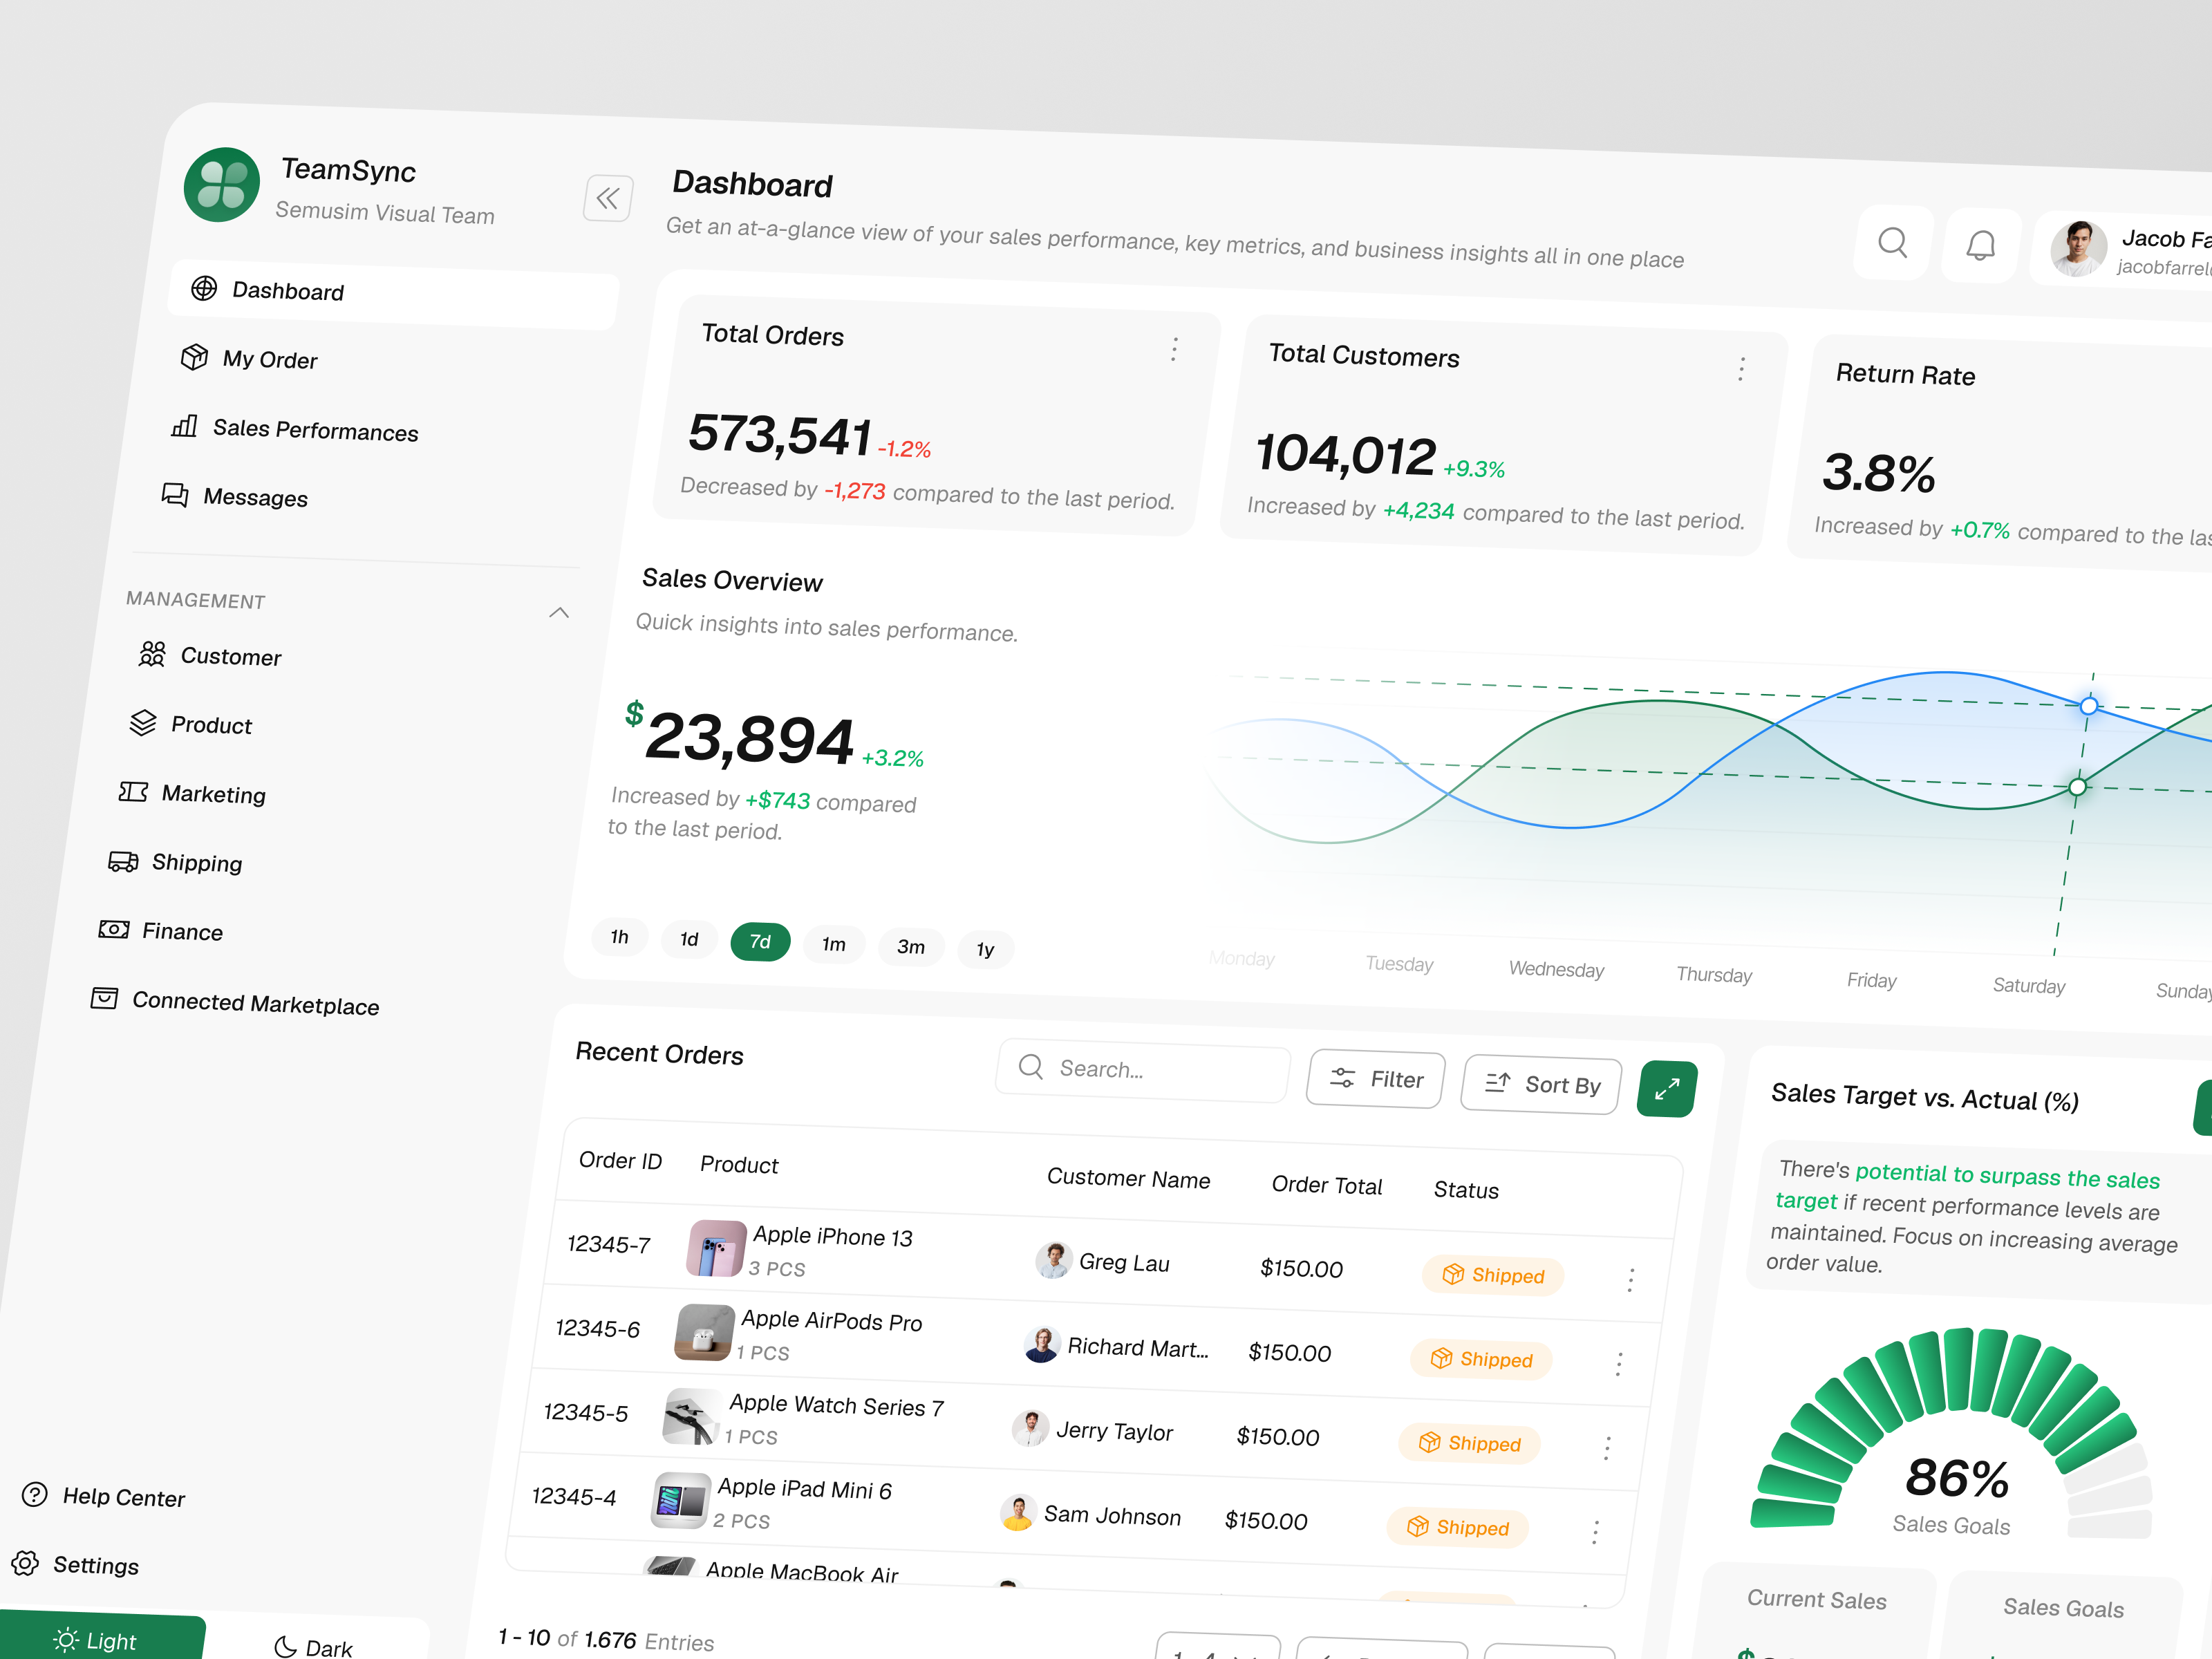
Task: Open Connected Marketplace via its bag icon
Action: click(x=104, y=999)
